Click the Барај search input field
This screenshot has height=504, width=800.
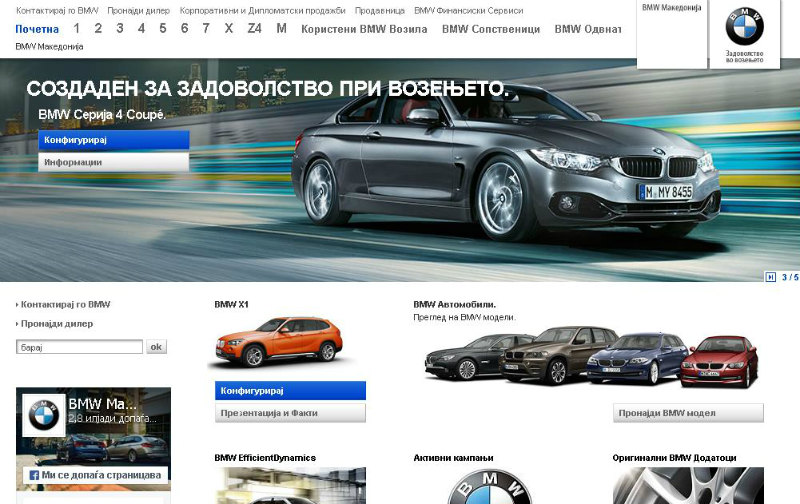click(80, 347)
